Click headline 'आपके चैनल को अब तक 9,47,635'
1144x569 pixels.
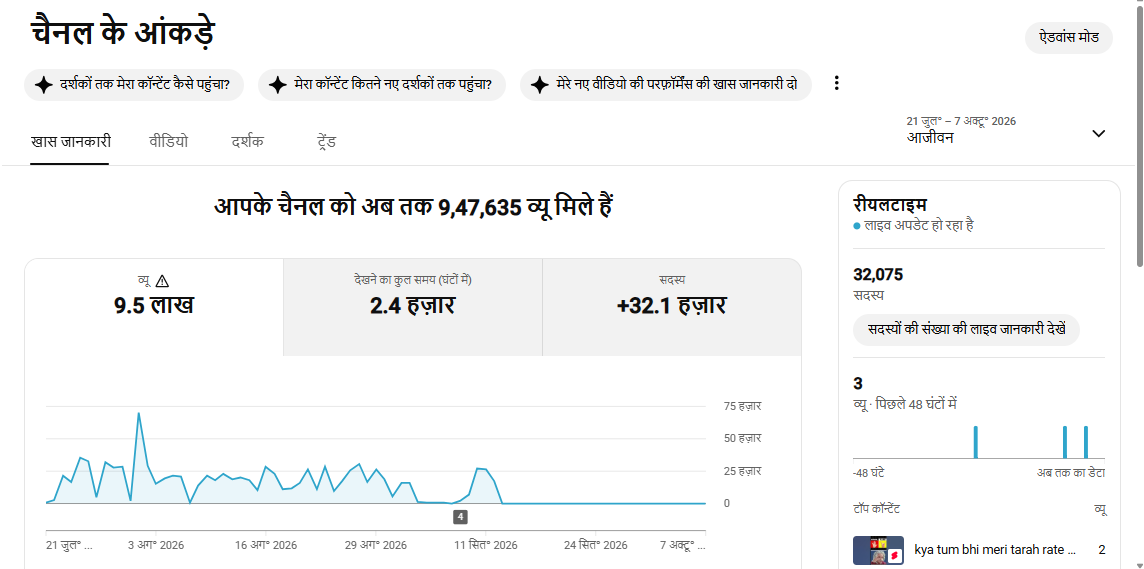pyautogui.click(x=413, y=206)
